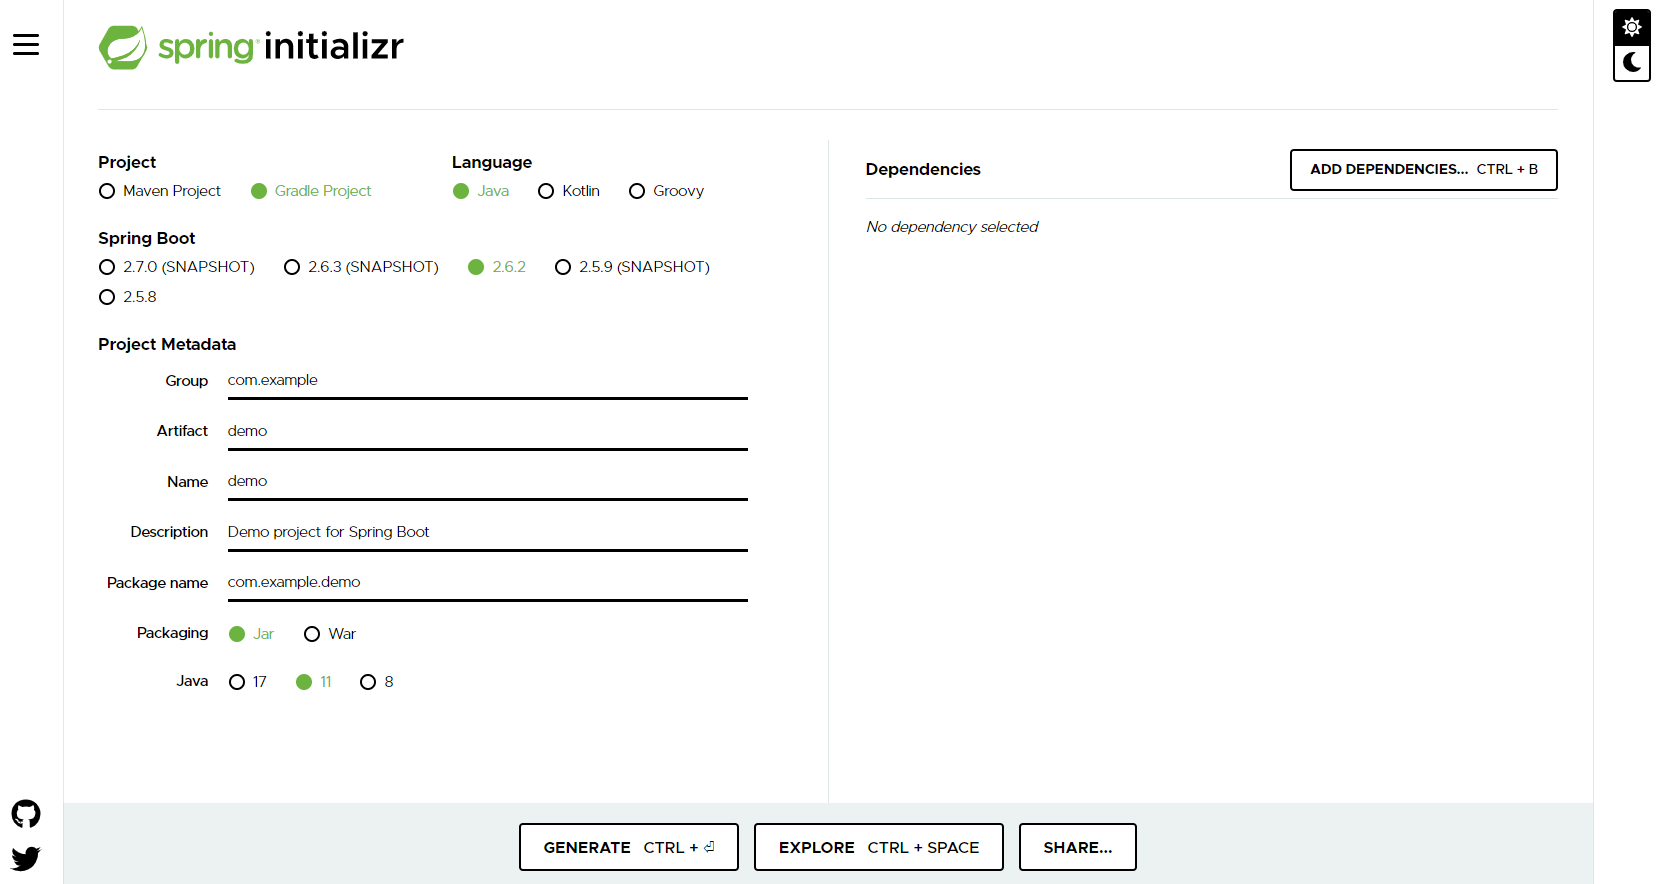Click the Packaging label
The image size is (1670, 884).
(173, 633)
